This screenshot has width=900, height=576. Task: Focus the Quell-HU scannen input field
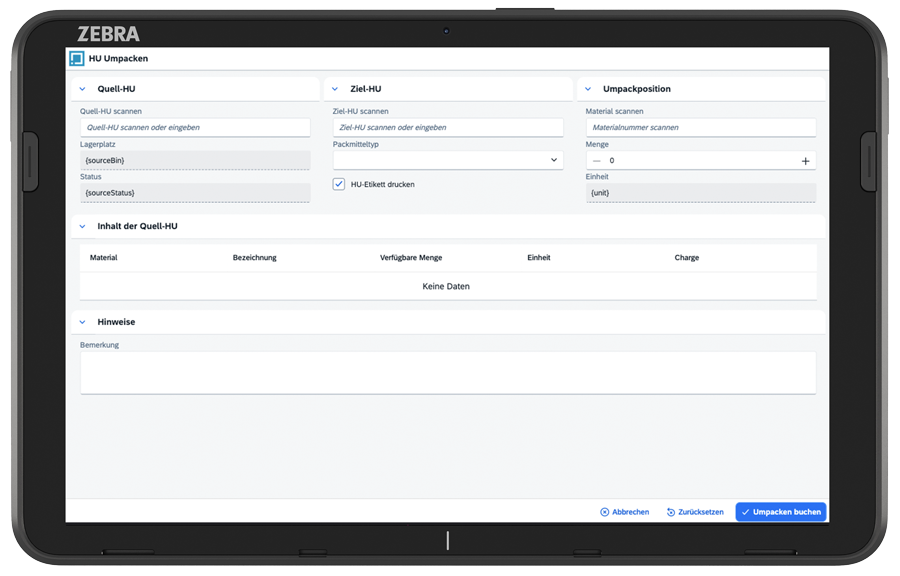click(195, 127)
